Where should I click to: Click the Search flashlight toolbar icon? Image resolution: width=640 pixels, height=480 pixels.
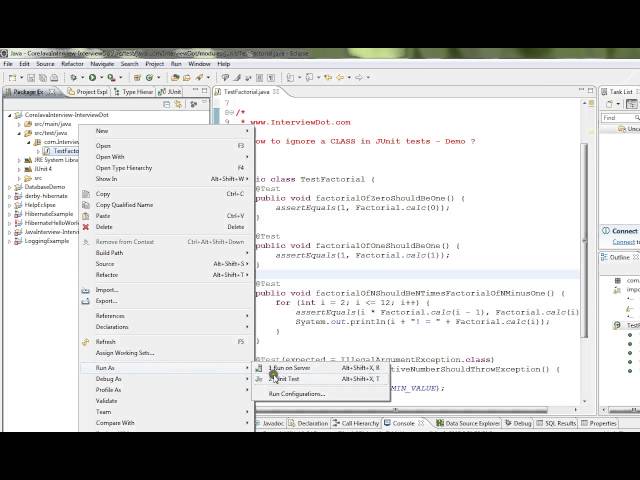tap(199, 78)
